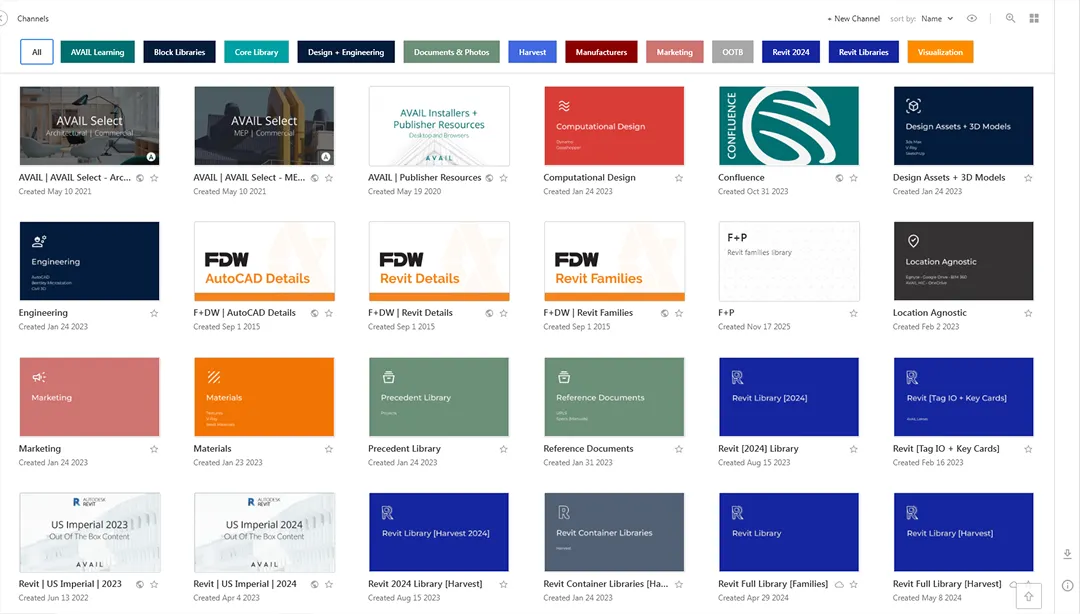The image size is (1080, 615).
Task: Filter by Block Libraries tag
Action: tap(179, 52)
